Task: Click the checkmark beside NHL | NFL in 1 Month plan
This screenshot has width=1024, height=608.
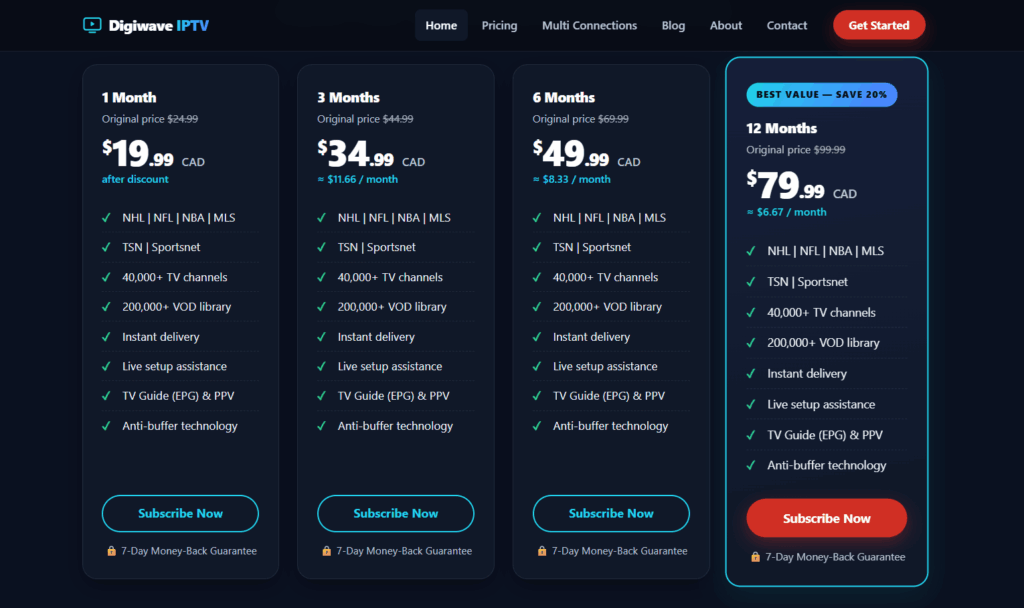Action: tap(106, 218)
